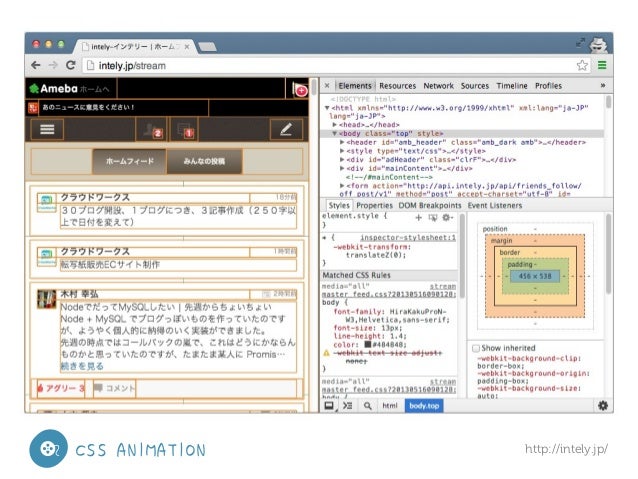Image resolution: width=638 pixels, height=479 pixels.
Task: Open the site hamburger menu button
Action: (x=47, y=129)
